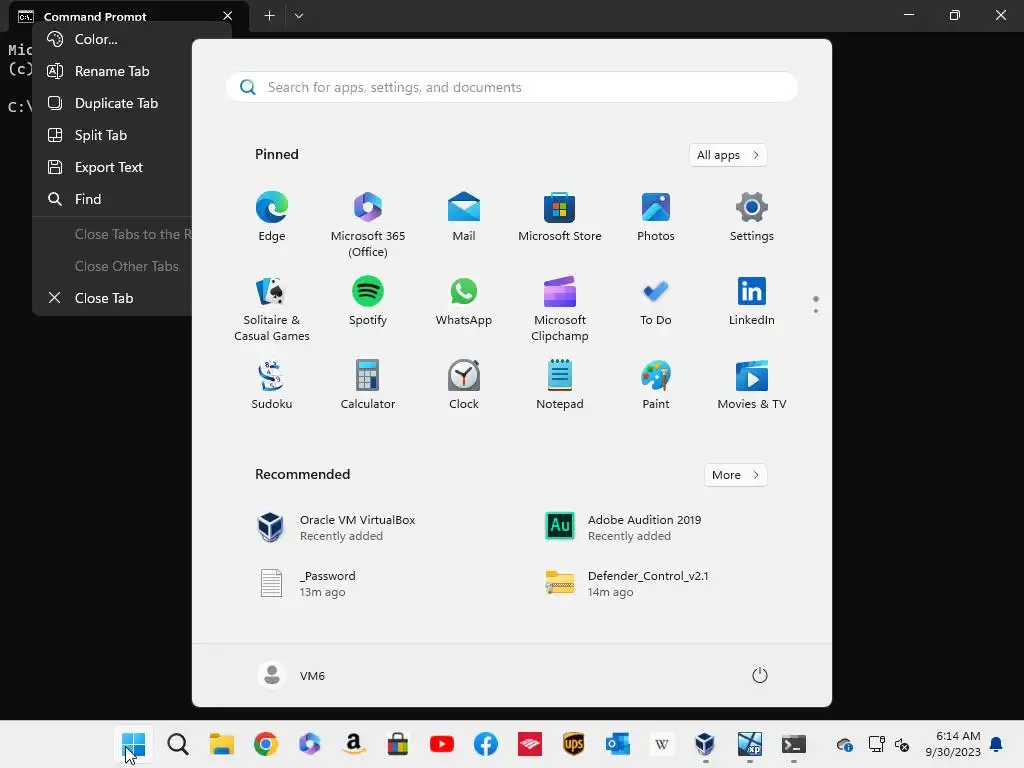
Task: Open the Paint app
Action: pos(656,385)
